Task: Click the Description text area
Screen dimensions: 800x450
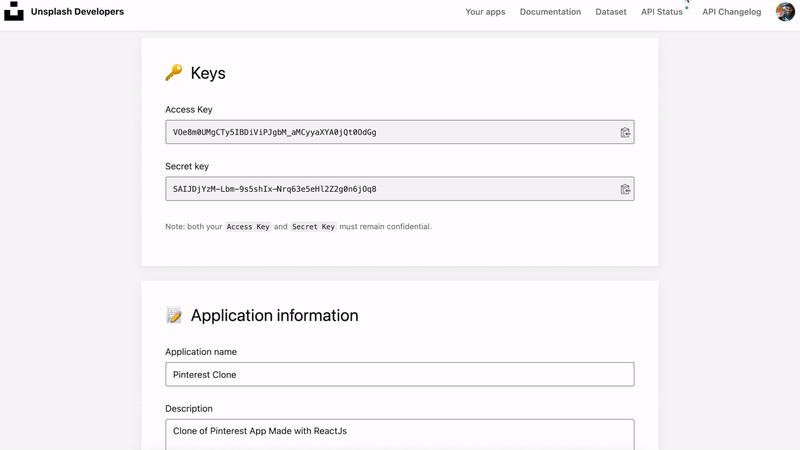Action: [x=399, y=434]
